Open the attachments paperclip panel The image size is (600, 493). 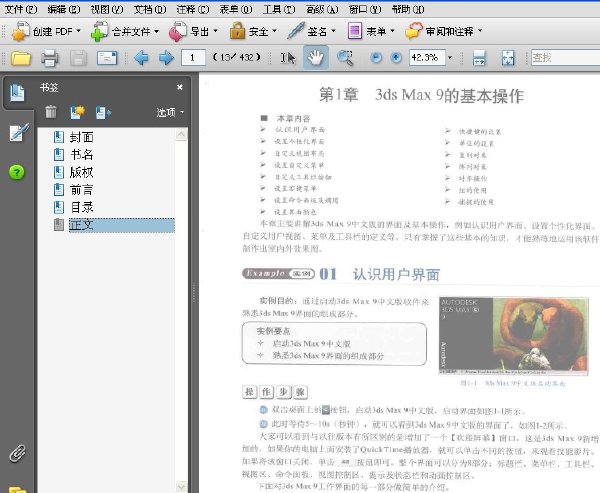pyautogui.click(x=17, y=454)
